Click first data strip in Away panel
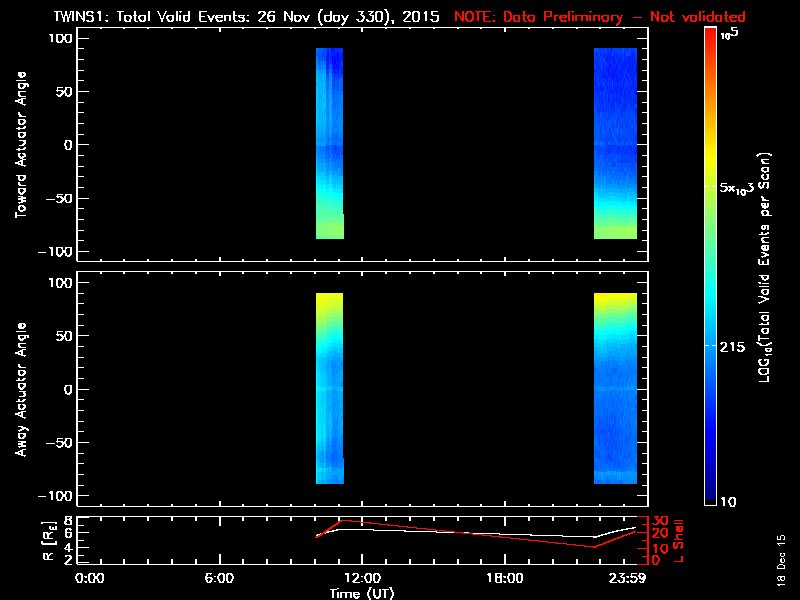The image size is (800, 600). click(330, 388)
